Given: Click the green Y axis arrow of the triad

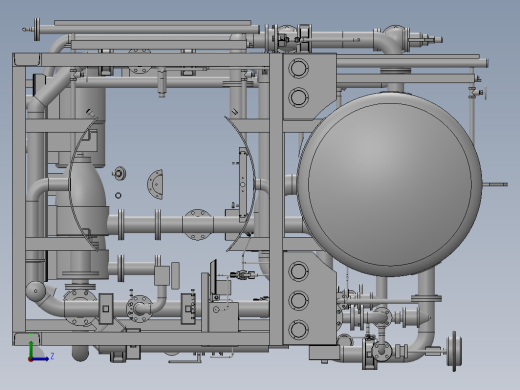Looking at the screenshot, I should [x=31, y=349].
